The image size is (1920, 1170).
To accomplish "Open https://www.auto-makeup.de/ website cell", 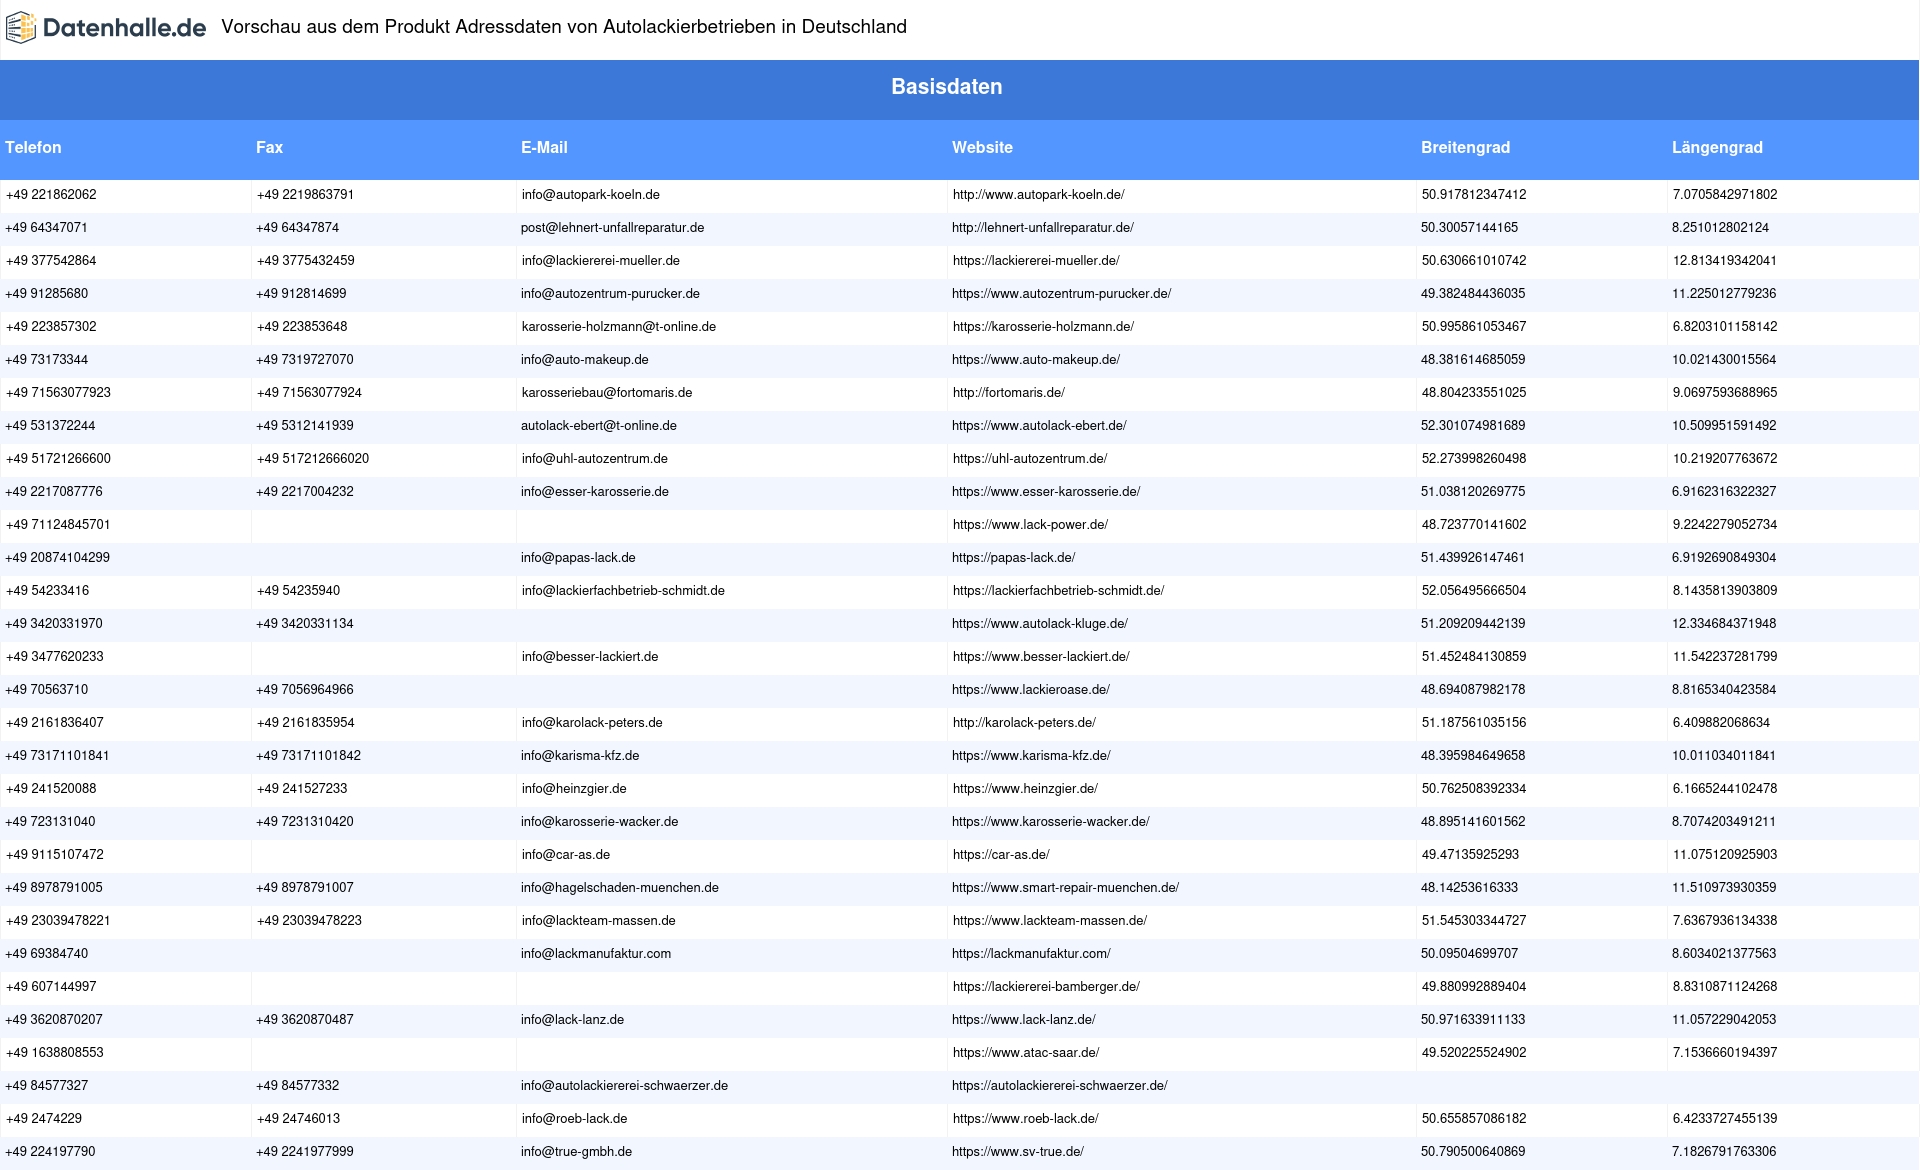I will (x=1036, y=360).
